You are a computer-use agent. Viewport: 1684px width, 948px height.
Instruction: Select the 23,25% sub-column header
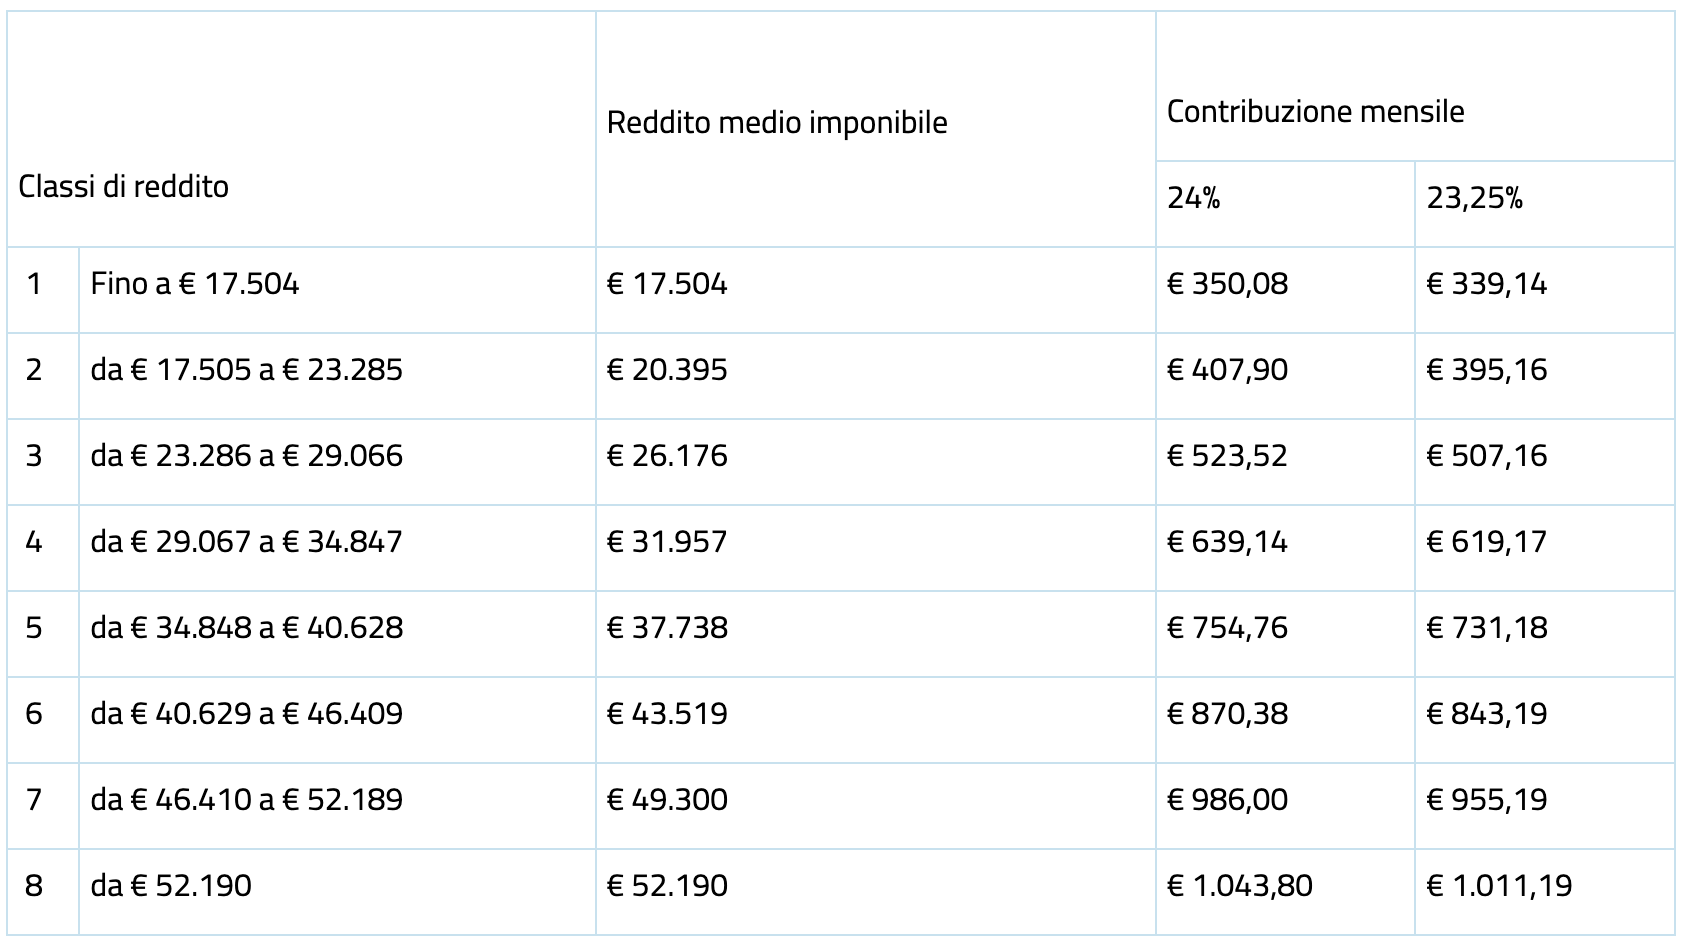point(1474,199)
